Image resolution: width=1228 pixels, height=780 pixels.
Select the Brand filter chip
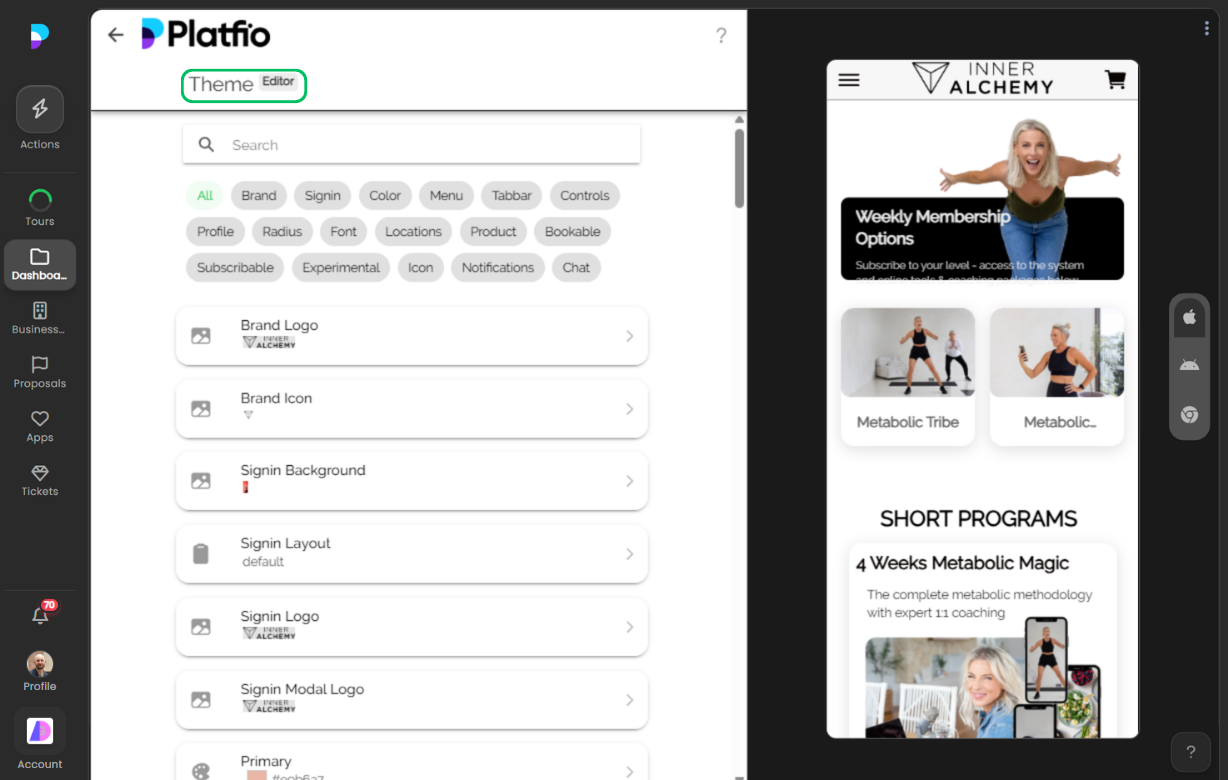coord(258,195)
